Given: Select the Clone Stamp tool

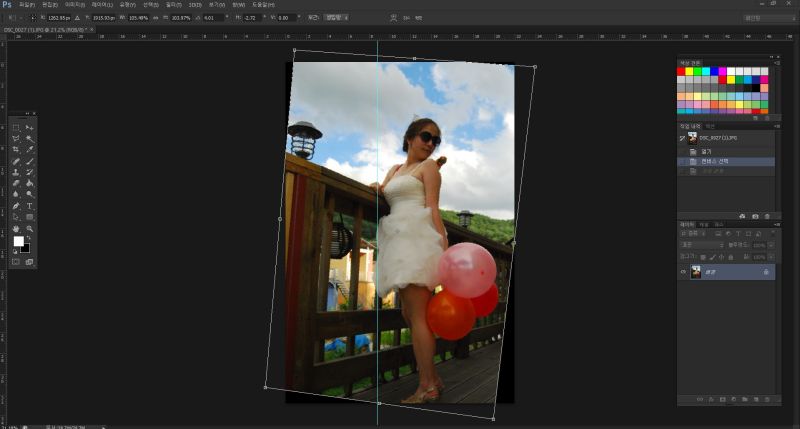Looking at the screenshot, I should pos(16,172).
